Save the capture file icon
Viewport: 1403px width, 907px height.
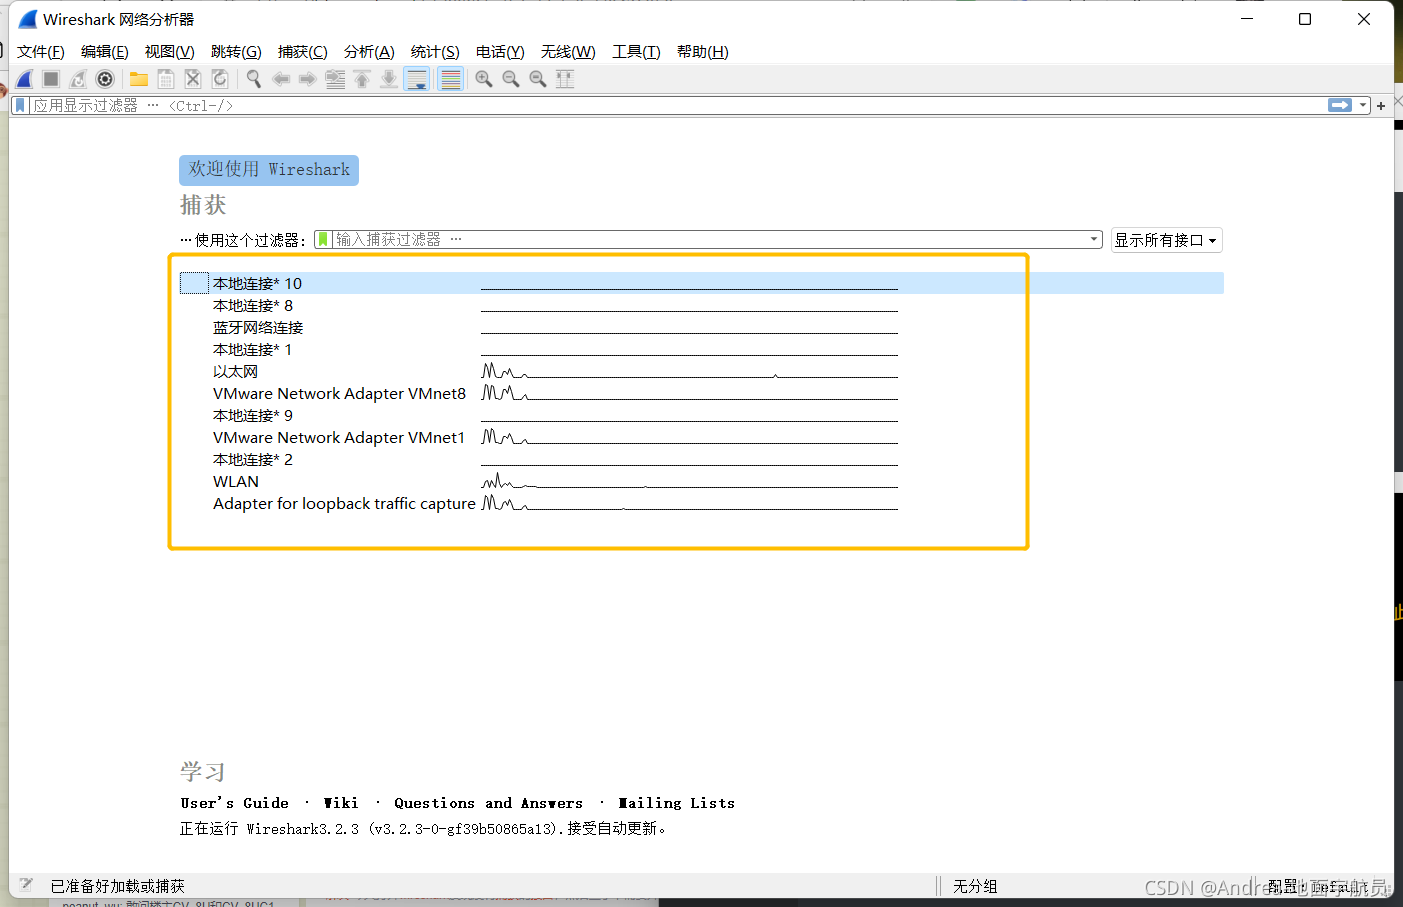point(166,79)
